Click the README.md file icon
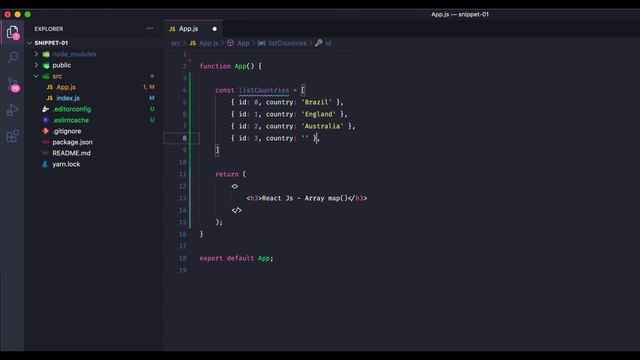This screenshot has width=640, height=360. pyautogui.click(x=45, y=153)
